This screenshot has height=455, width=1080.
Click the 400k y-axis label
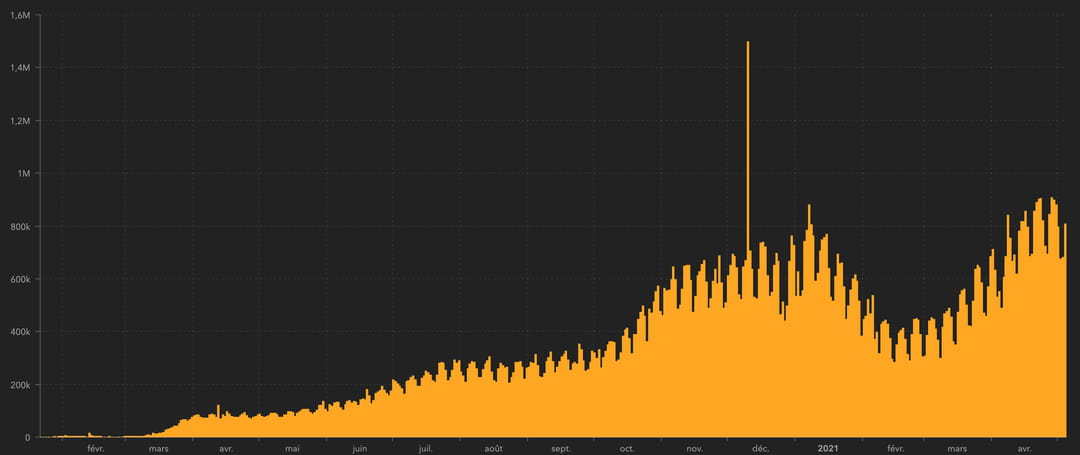[x=21, y=332]
